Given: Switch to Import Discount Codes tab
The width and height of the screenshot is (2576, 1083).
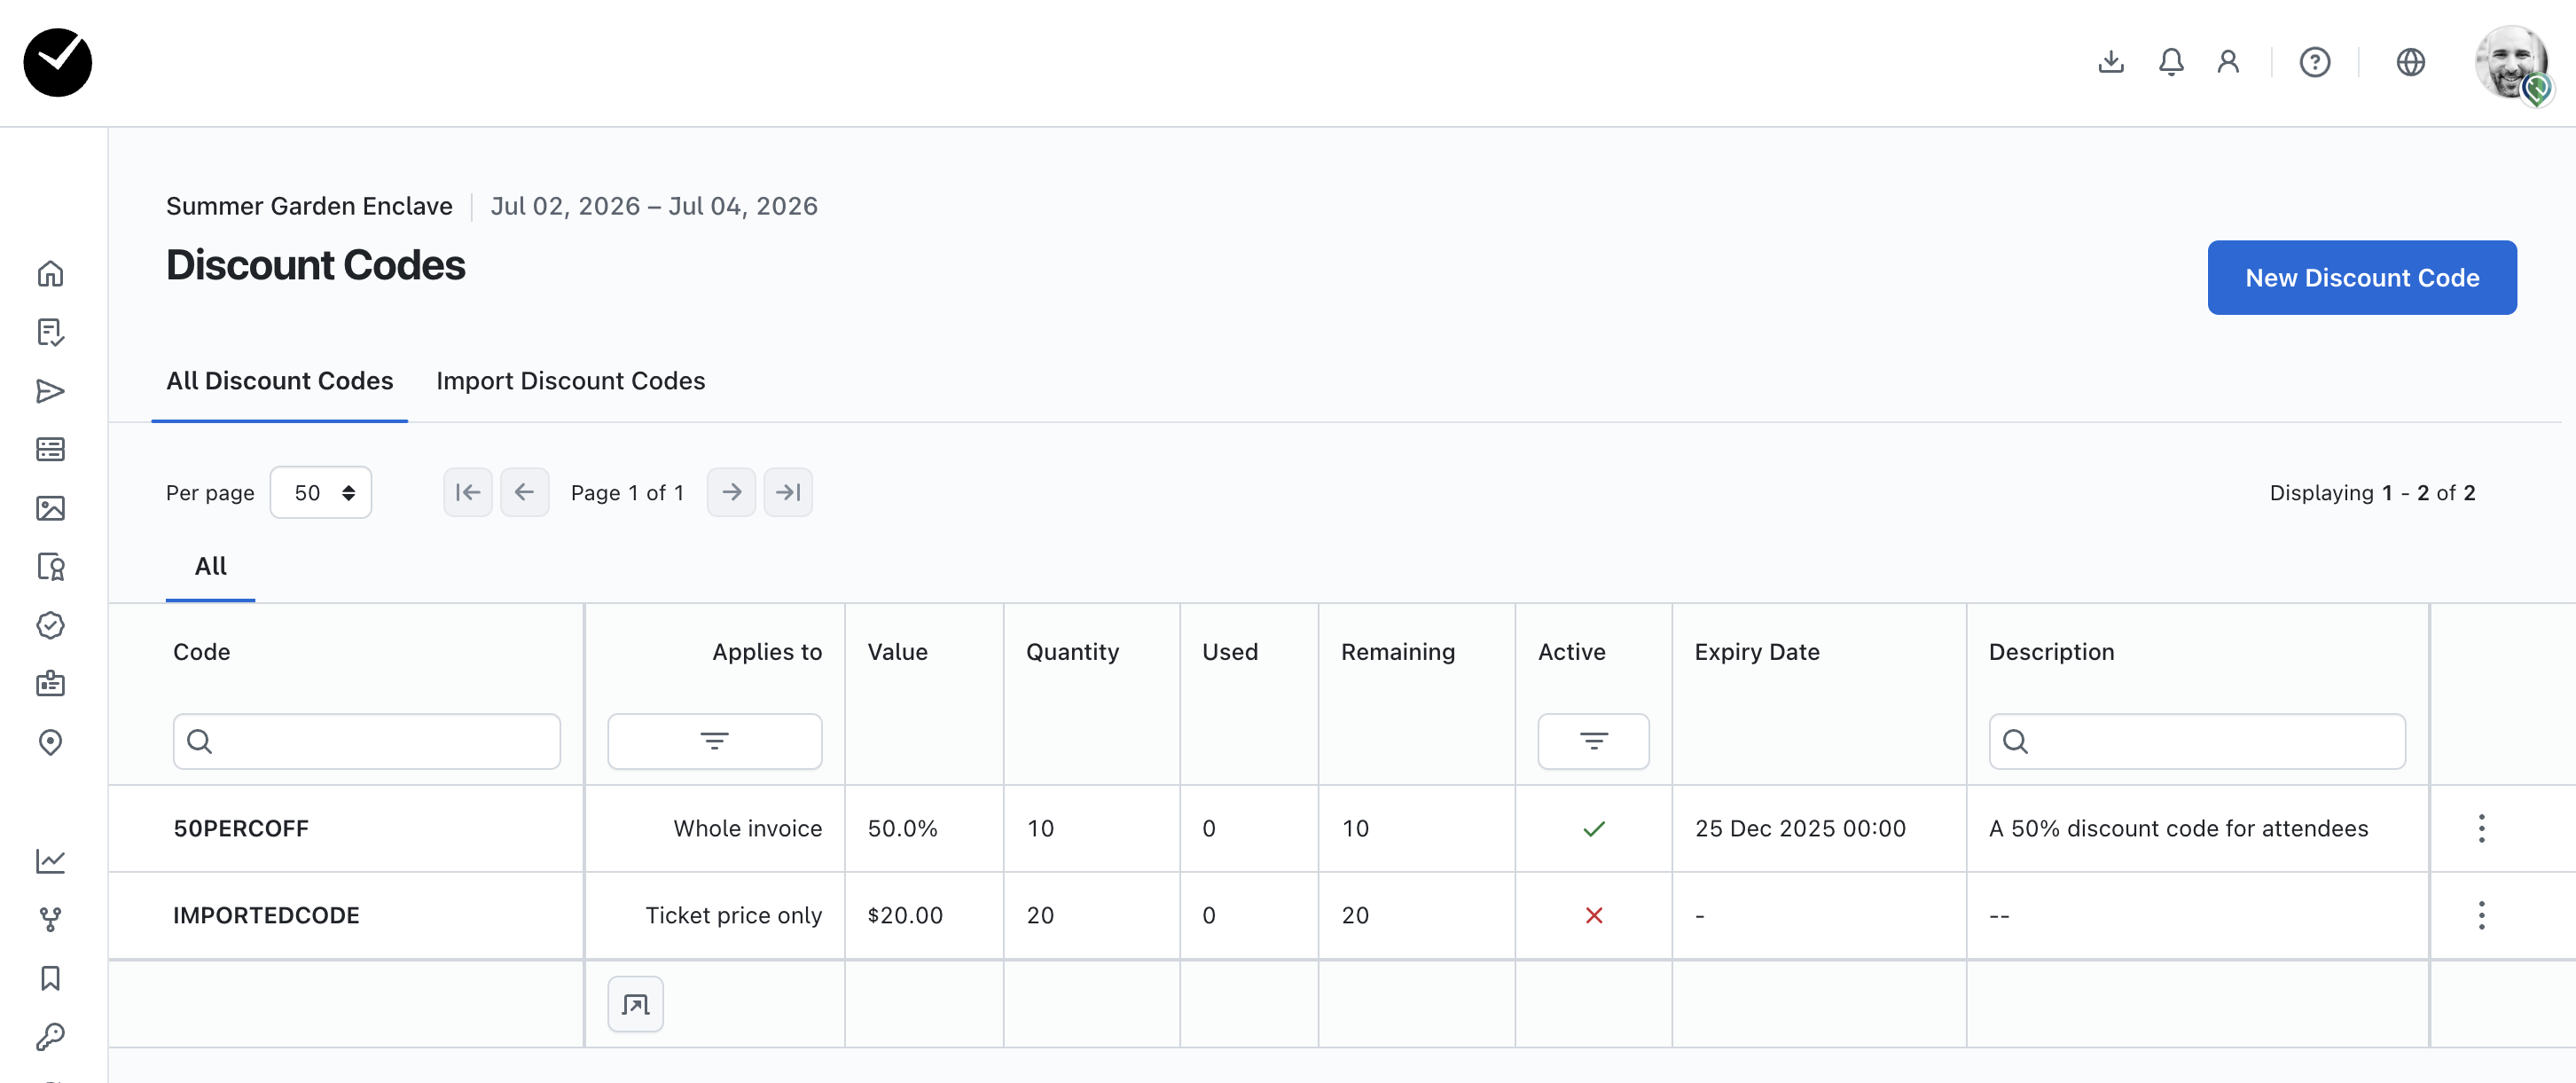Looking at the screenshot, I should [570, 381].
